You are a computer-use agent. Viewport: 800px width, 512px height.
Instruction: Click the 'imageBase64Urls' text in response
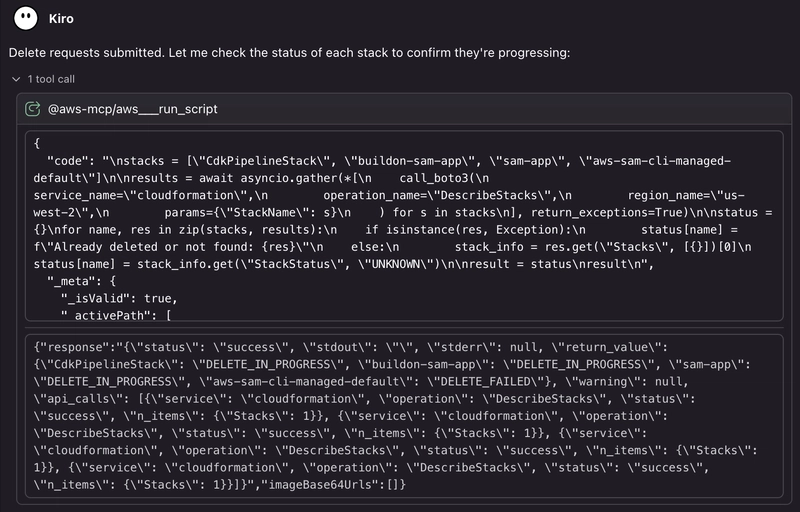point(322,484)
